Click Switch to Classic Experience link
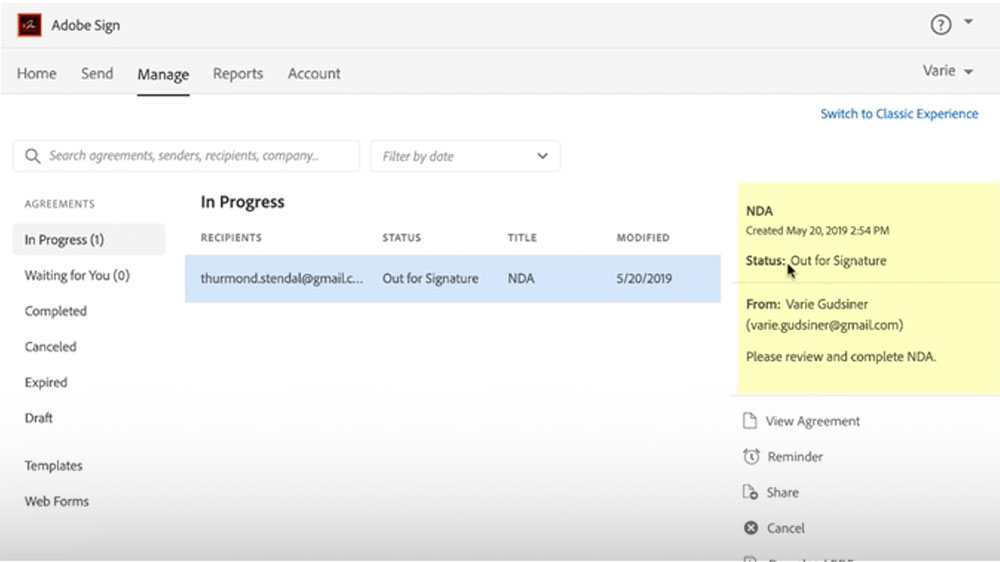 pyautogui.click(x=899, y=114)
